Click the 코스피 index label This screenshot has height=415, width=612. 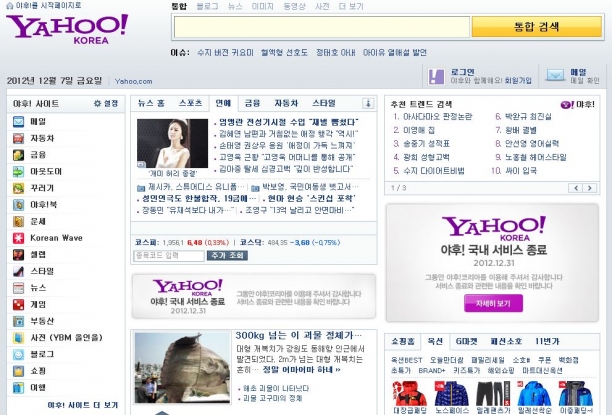(147, 242)
